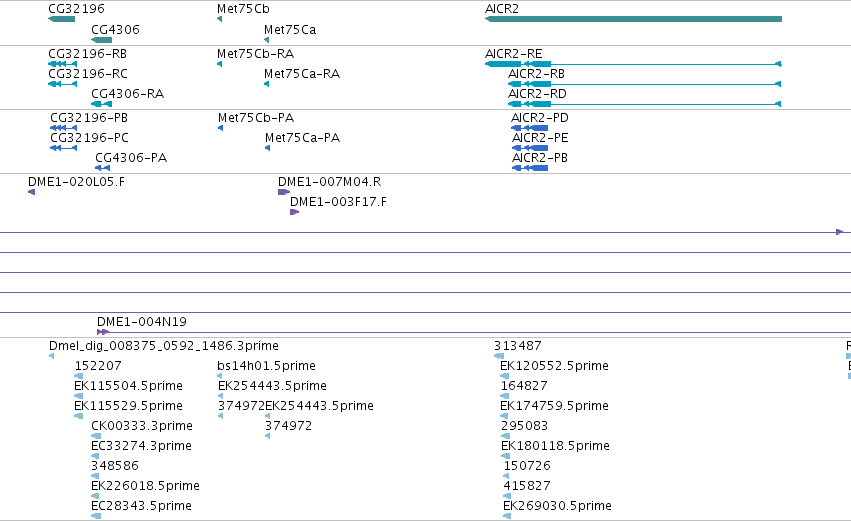Click the EC28343.5prime EST label

tap(141, 506)
